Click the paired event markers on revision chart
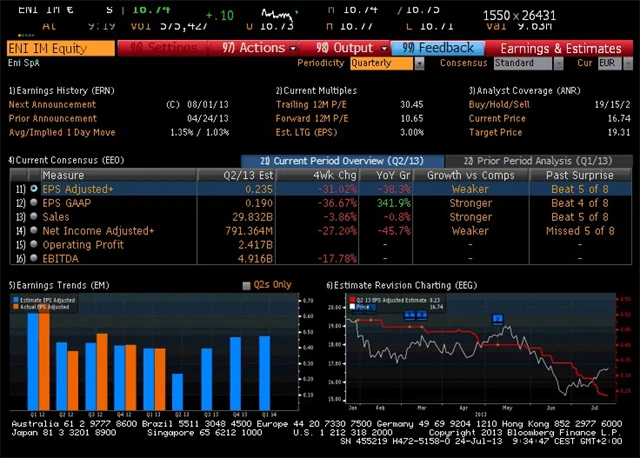The width and height of the screenshot is (640, 458). (415, 315)
